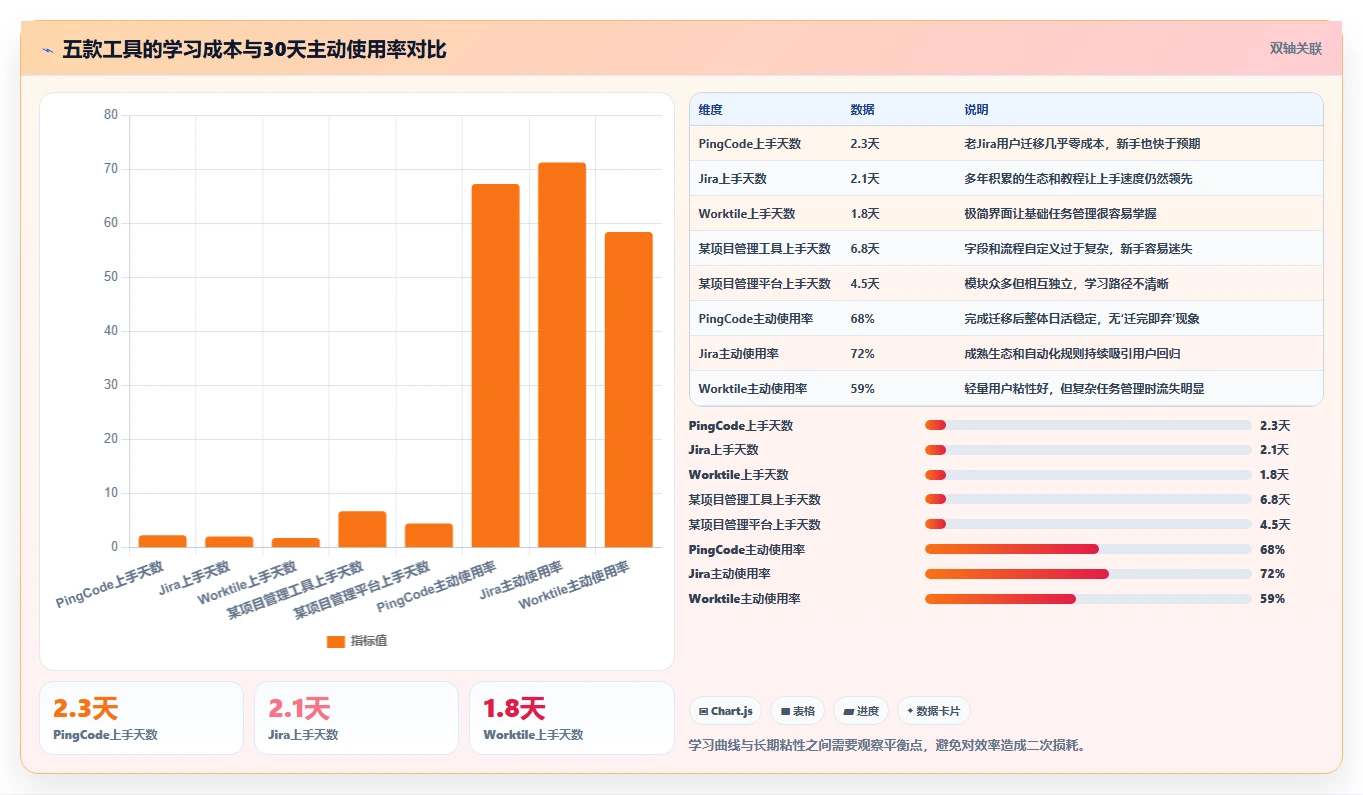The width and height of the screenshot is (1363, 795).
Task: Click the 某项目管理工具上手天数 progress bar
Action: pos(1088,499)
